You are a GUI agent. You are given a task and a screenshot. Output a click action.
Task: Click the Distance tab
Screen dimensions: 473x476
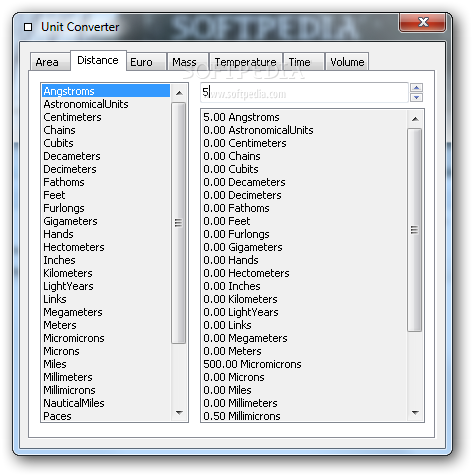click(x=98, y=60)
